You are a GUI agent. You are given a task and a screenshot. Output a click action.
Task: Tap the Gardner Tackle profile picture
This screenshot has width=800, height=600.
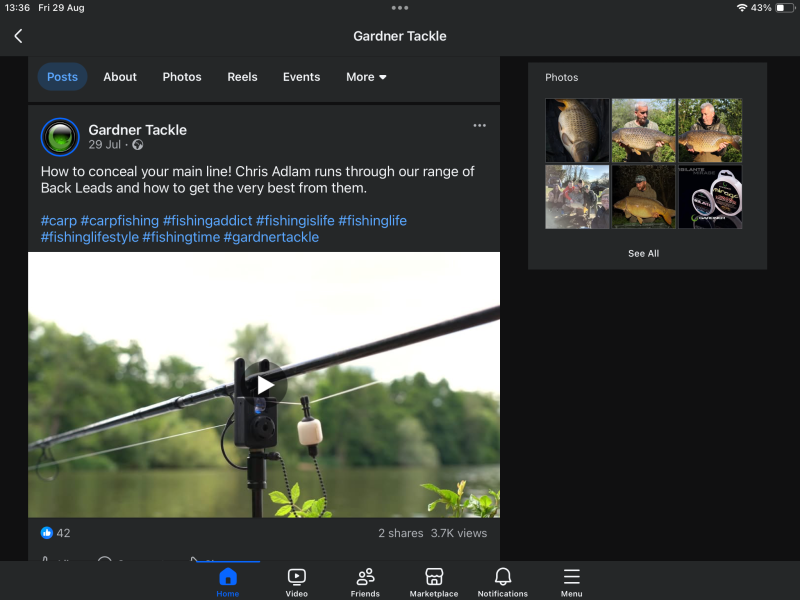(x=60, y=137)
